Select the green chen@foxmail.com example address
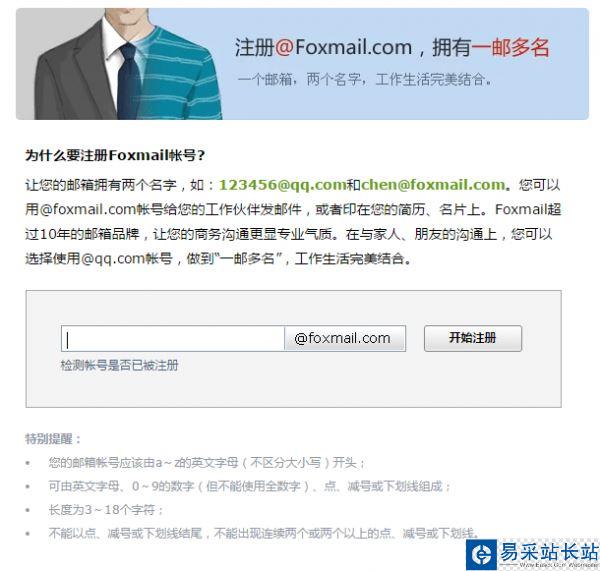Image resolution: width=600 pixels, height=571 pixels. (x=433, y=185)
